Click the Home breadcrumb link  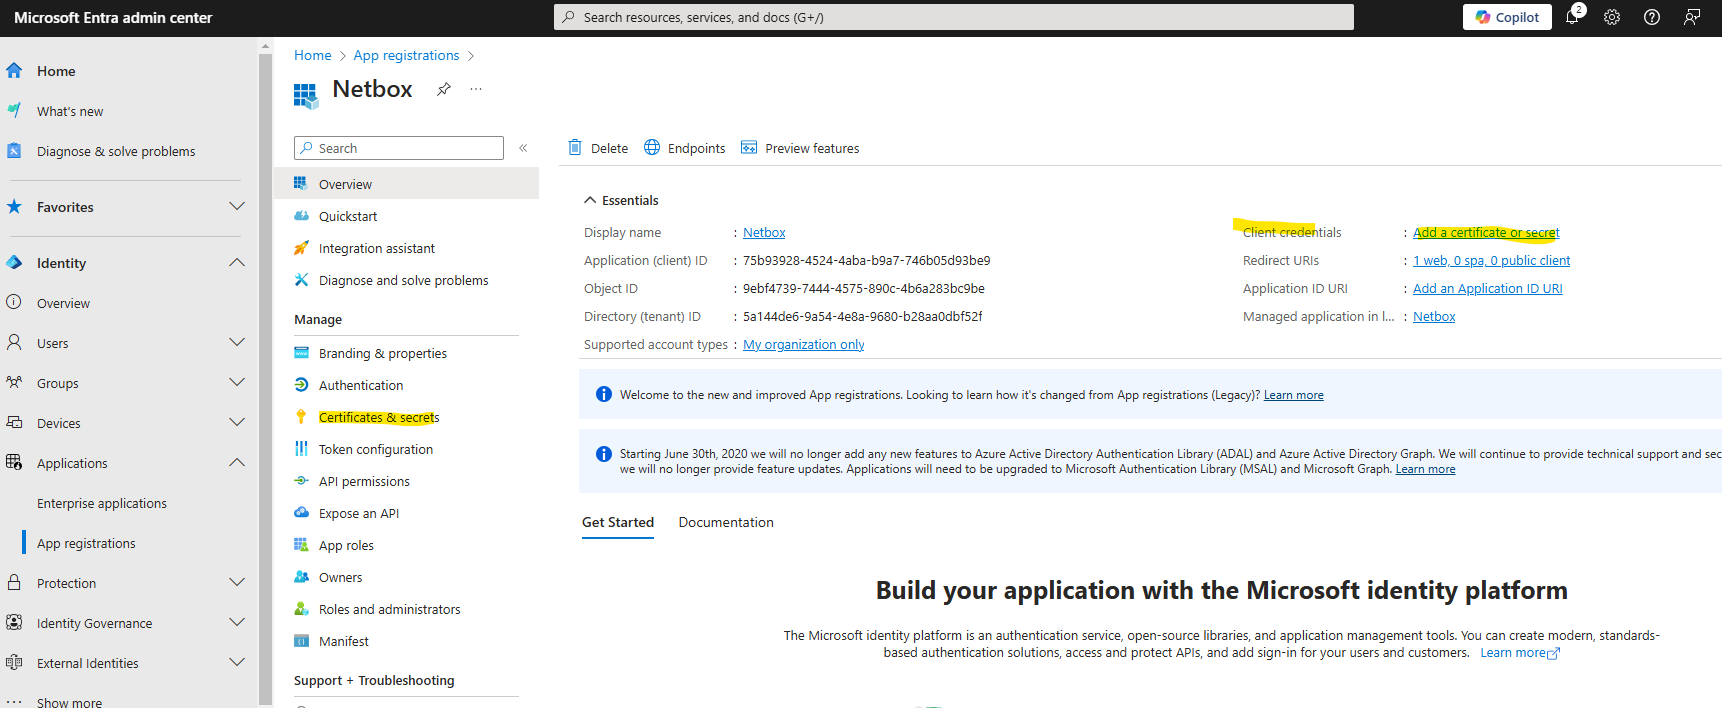pos(312,55)
